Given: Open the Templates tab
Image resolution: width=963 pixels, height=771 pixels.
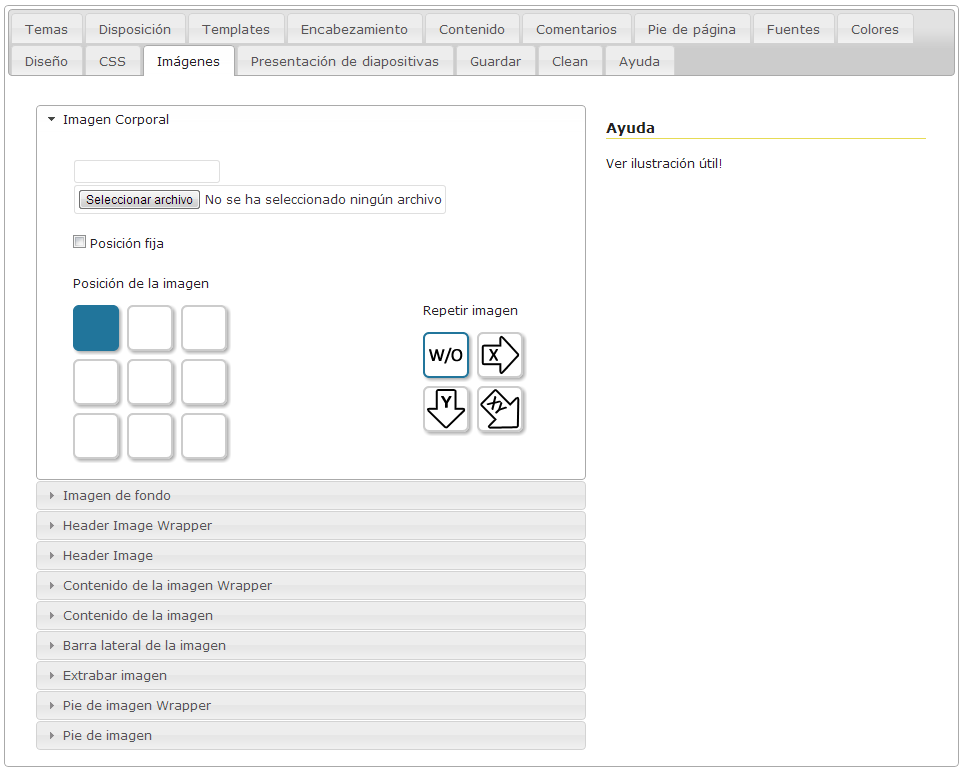Looking at the screenshot, I should click(x=236, y=29).
